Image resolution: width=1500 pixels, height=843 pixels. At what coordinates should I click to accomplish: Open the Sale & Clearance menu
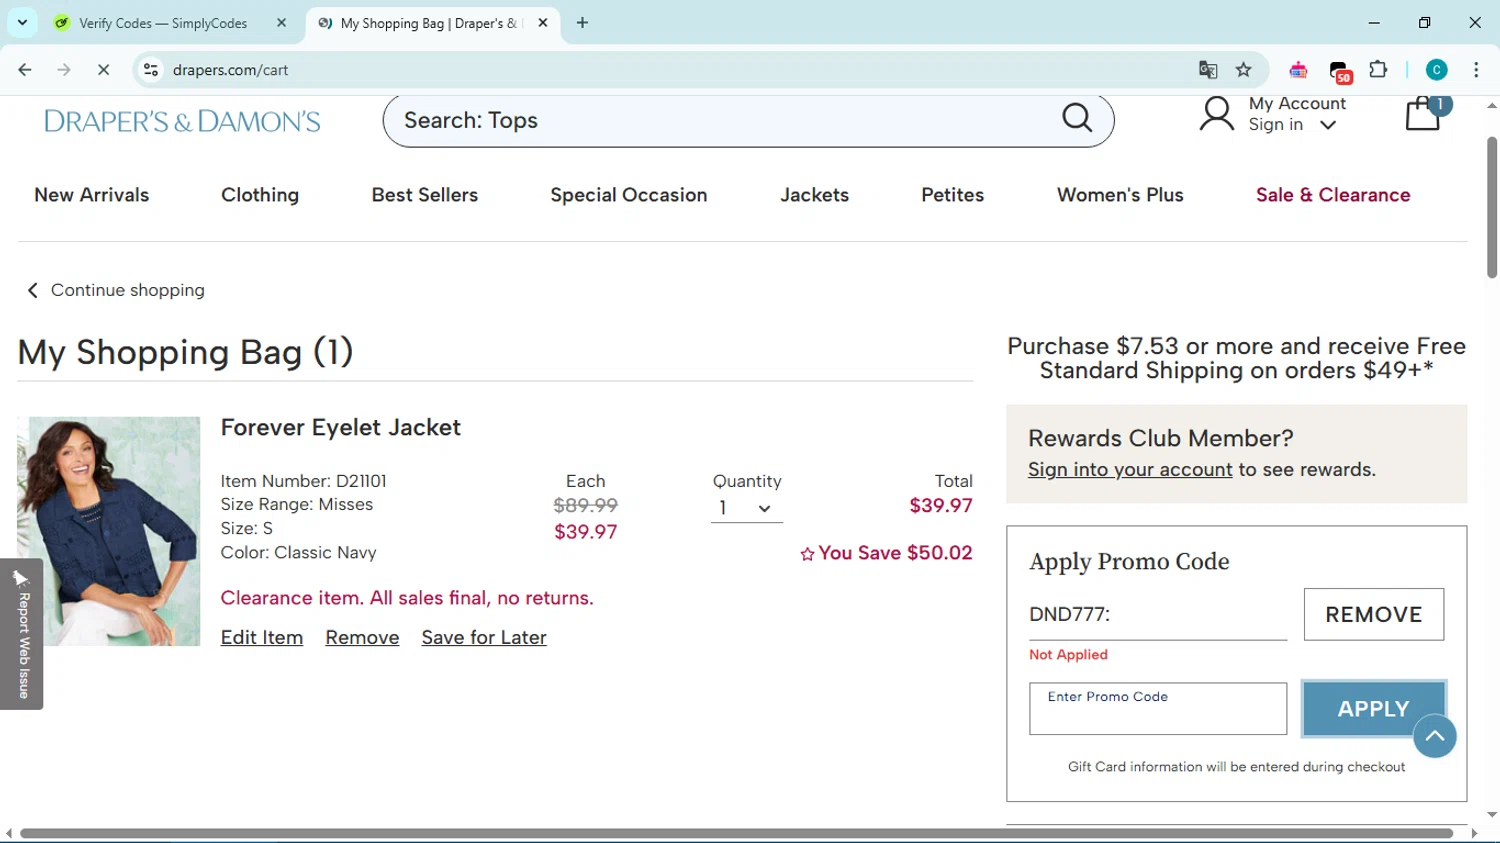[x=1333, y=195]
